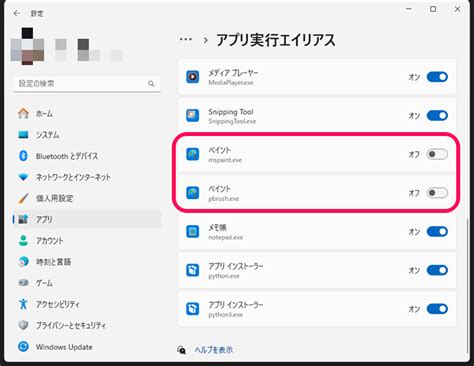Open プライバシーとセキュリティ settings
The height and width of the screenshot is (366, 474).
(87, 325)
